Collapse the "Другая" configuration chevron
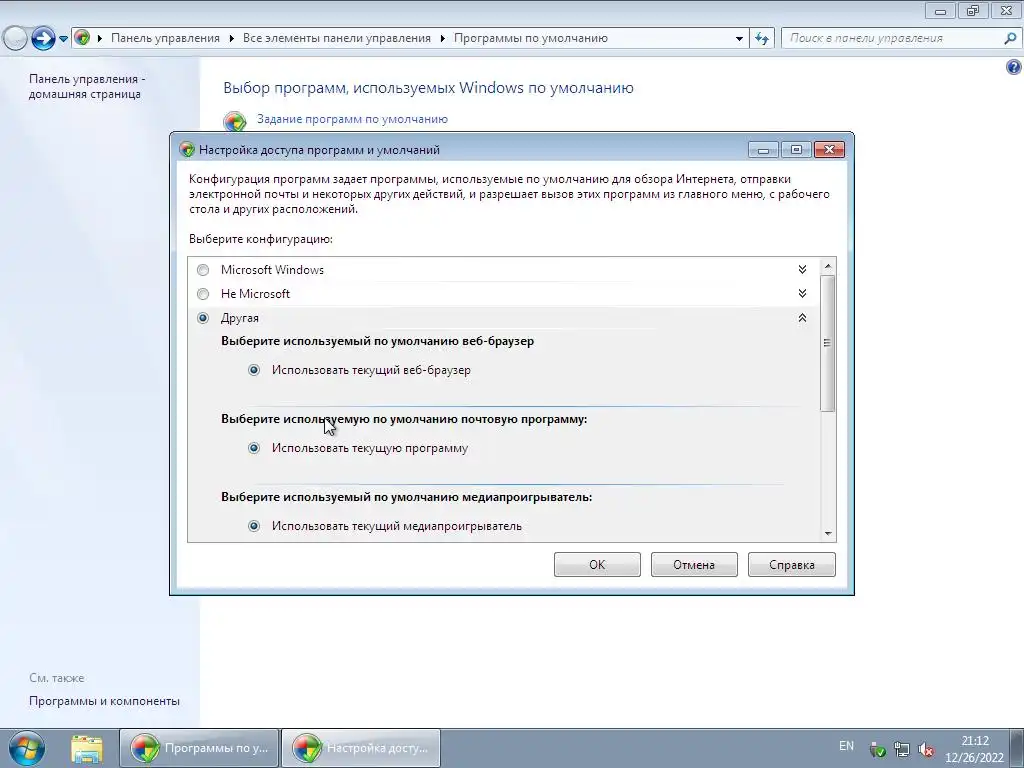This screenshot has width=1024, height=768. tap(802, 318)
